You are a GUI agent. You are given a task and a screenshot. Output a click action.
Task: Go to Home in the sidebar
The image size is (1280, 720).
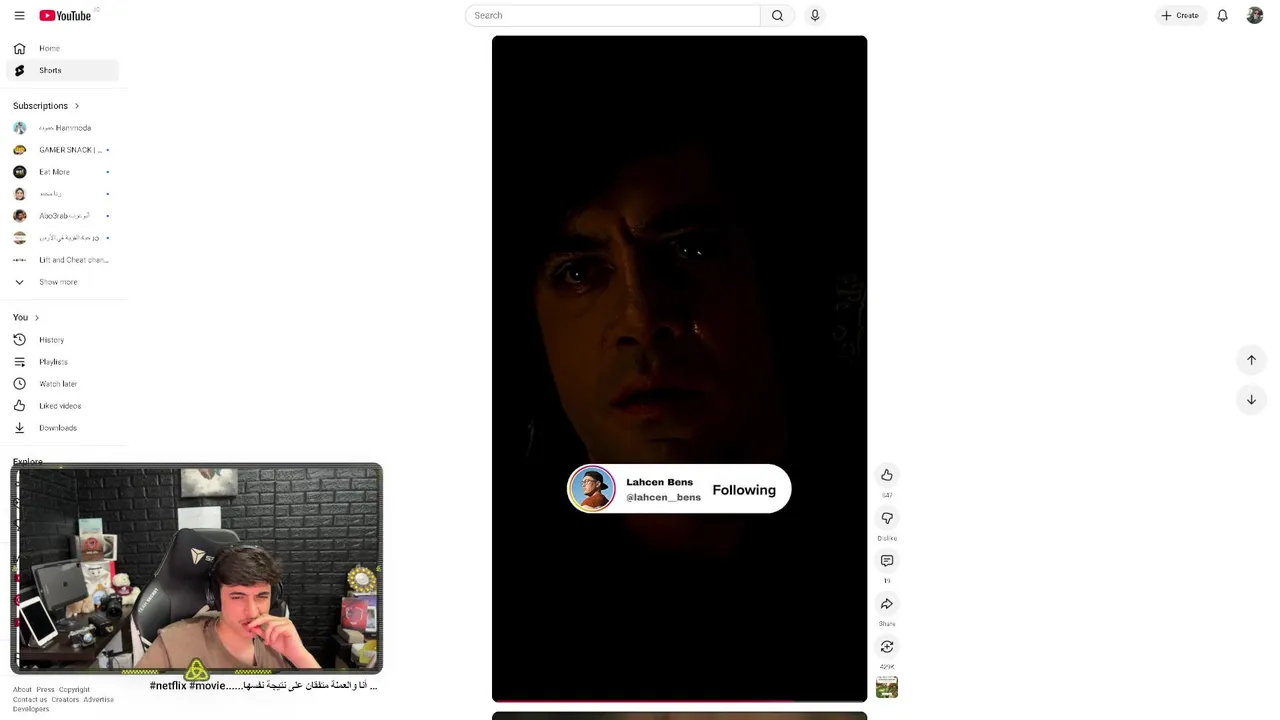pos(62,48)
